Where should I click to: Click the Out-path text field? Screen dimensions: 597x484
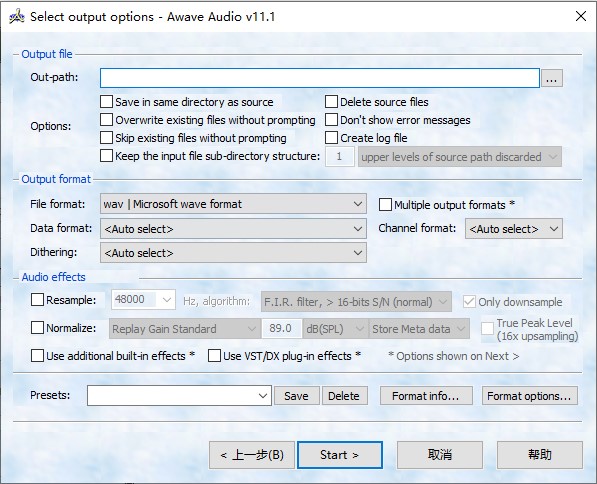pyautogui.click(x=320, y=78)
